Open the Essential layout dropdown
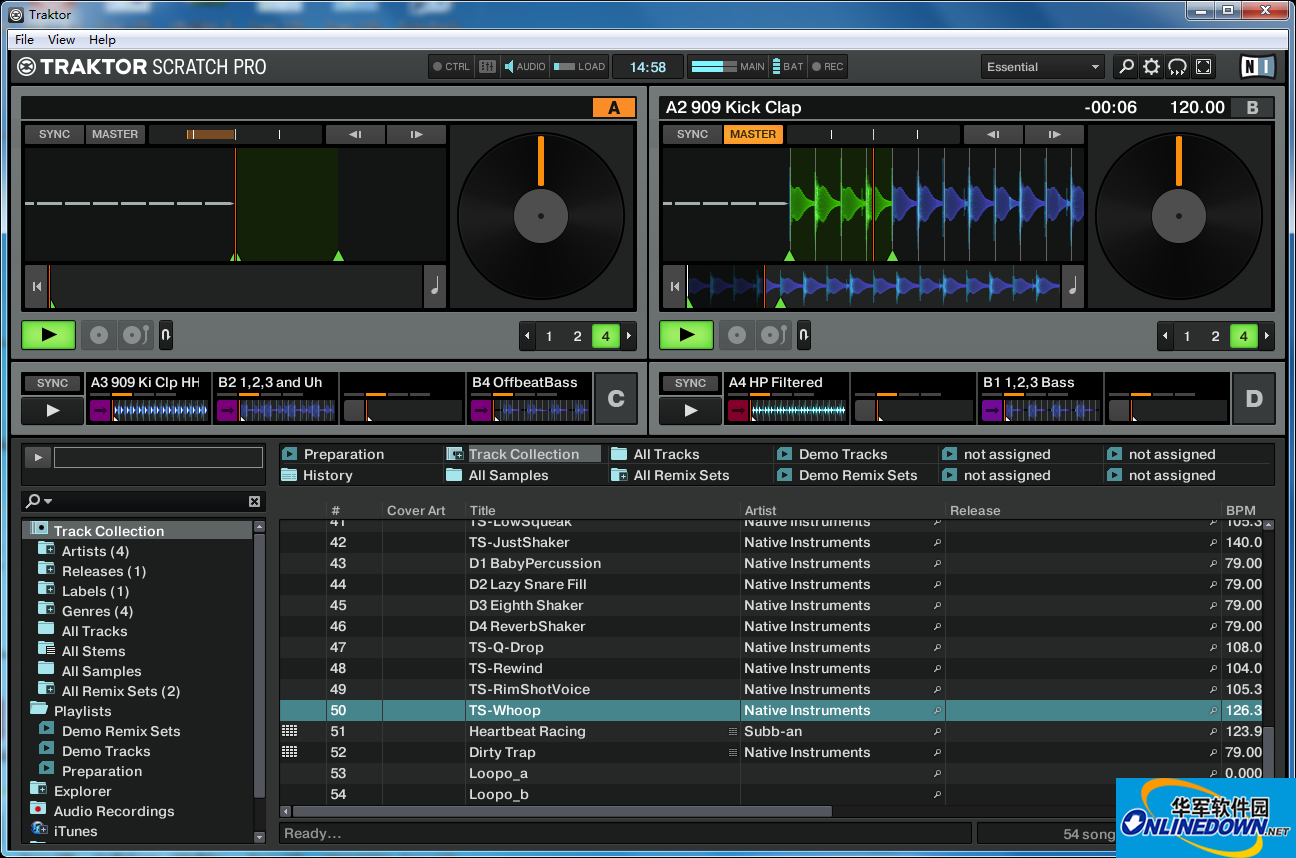Viewport: 1296px width, 858px height. click(1043, 67)
